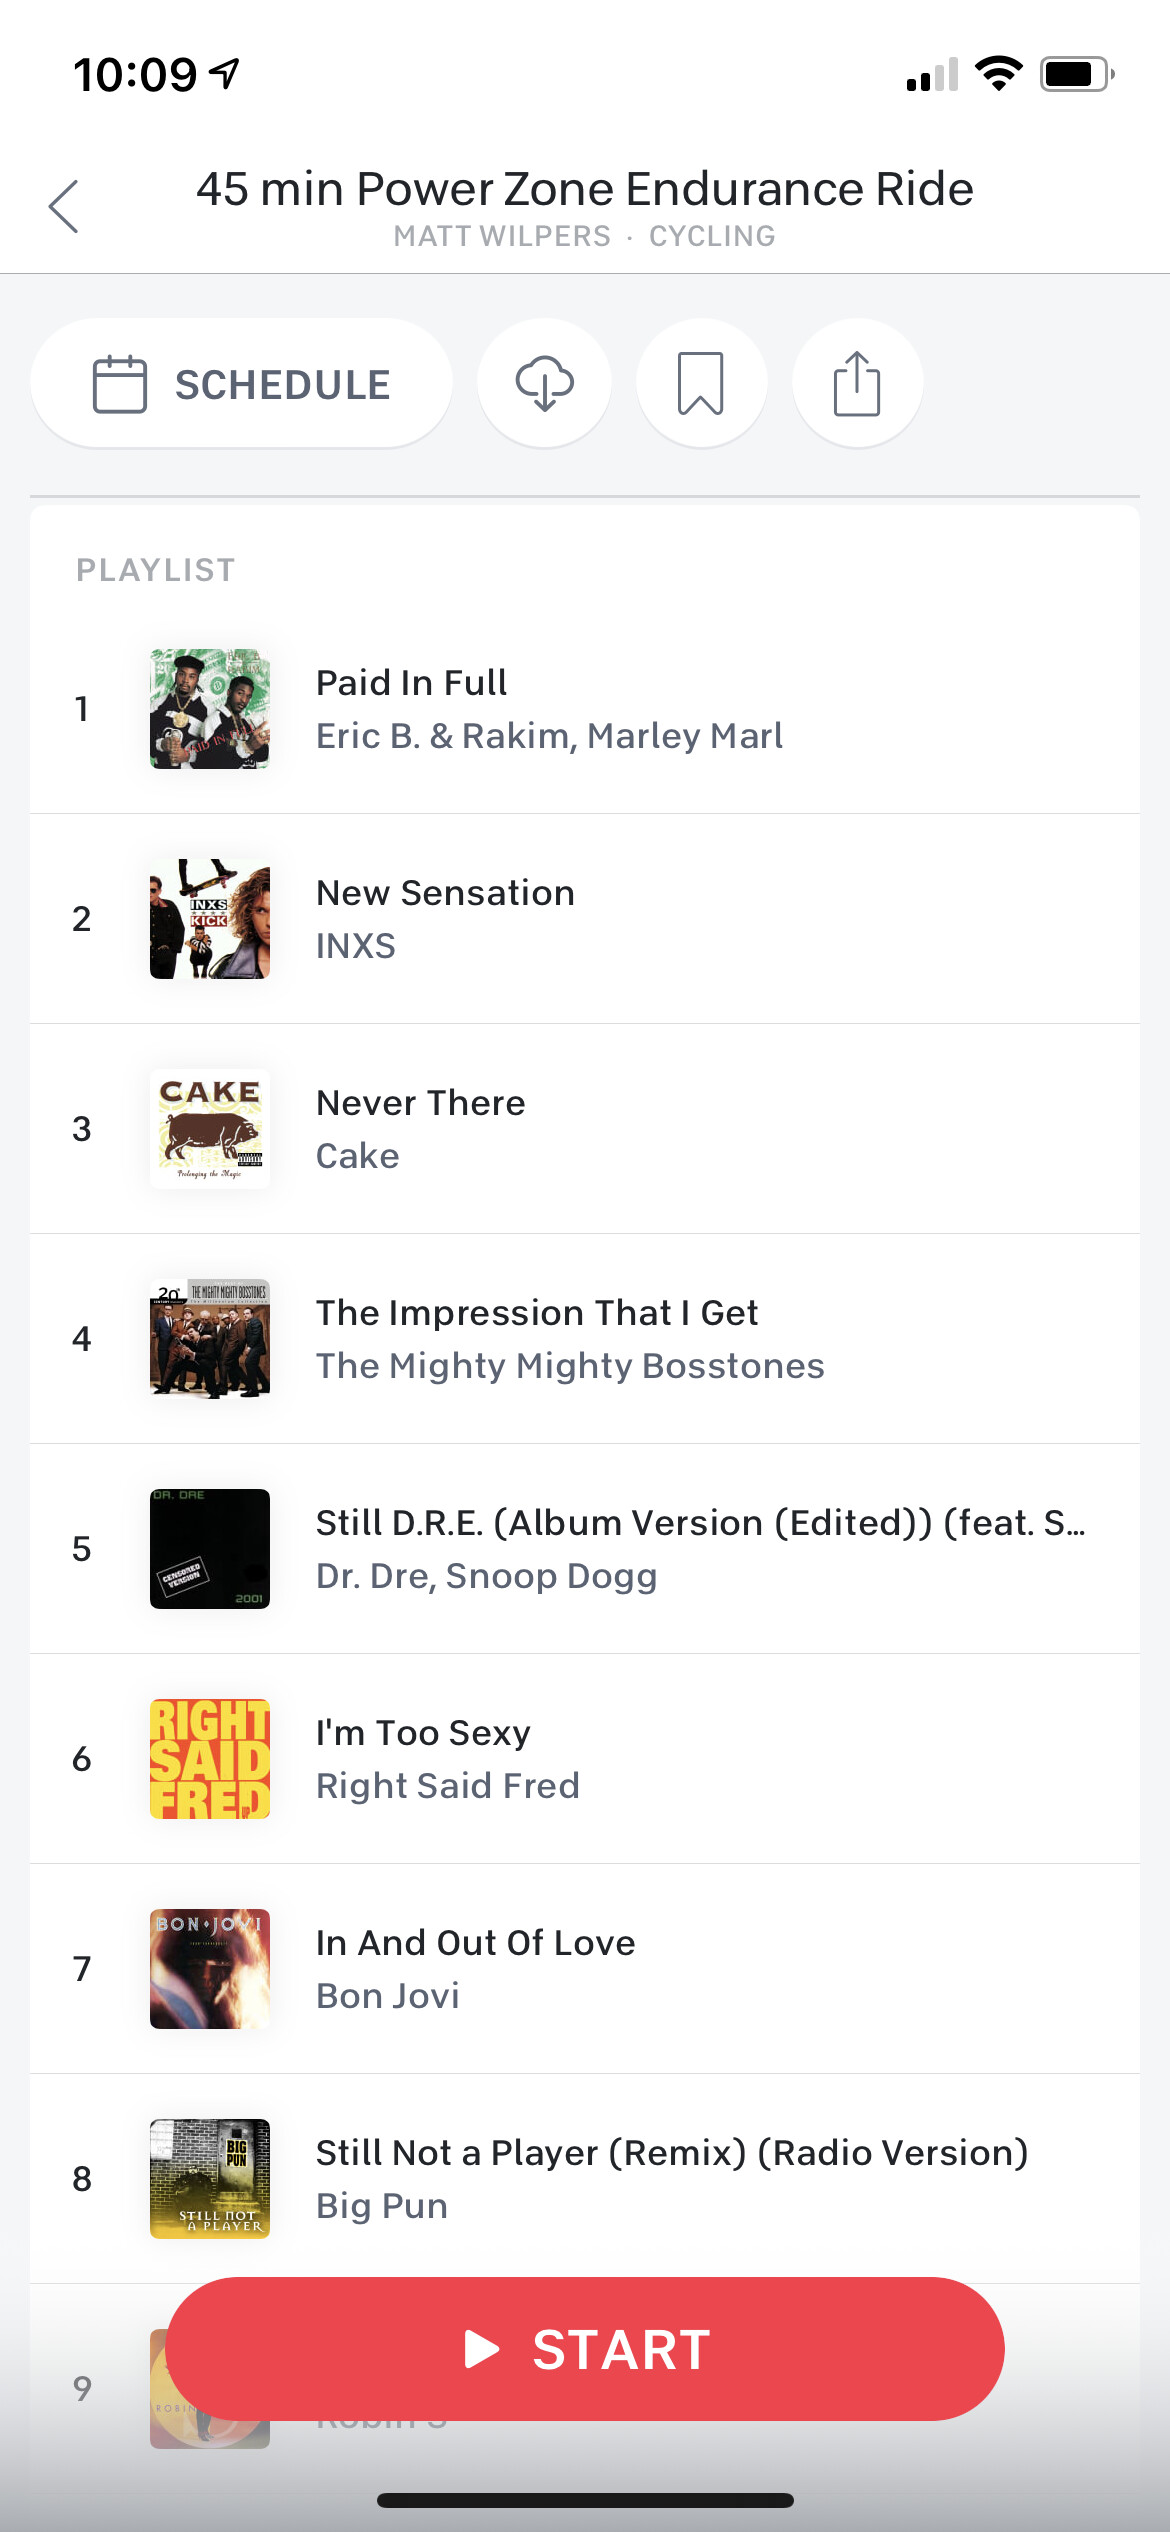Bookmark this class
The width and height of the screenshot is (1170, 2532).
click(x=701, y=383)
